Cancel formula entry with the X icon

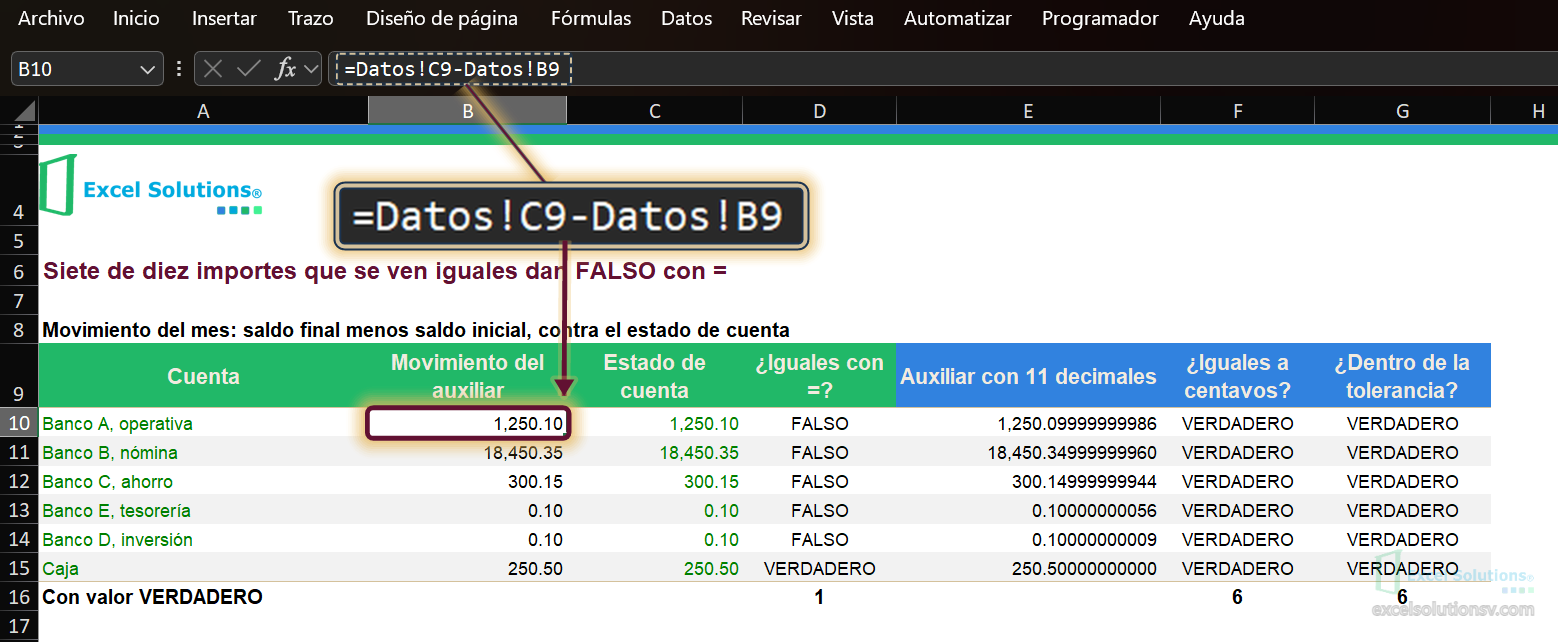(212, 69)
